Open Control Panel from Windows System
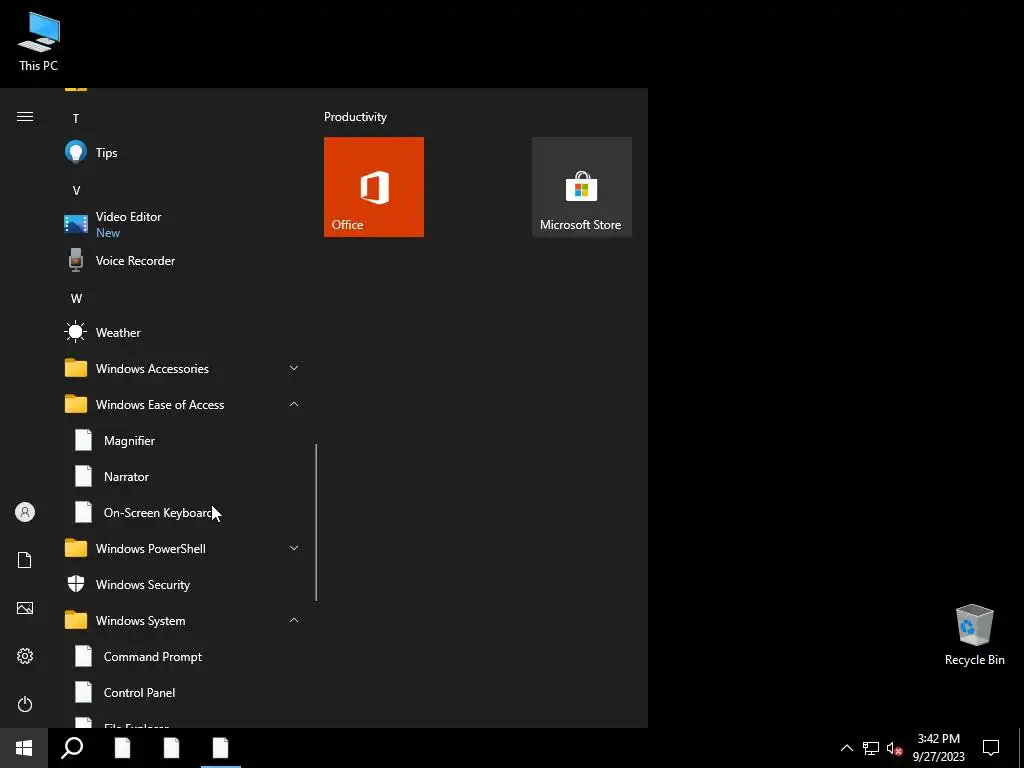The height and width of the screenshot is (768, 1024). click(183, 693)
